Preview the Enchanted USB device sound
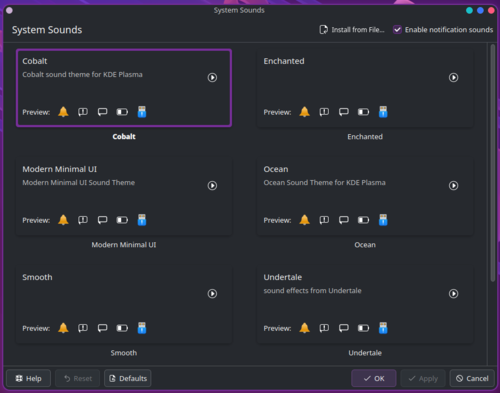This screenshot has height=393, width=500. [383, 112]
